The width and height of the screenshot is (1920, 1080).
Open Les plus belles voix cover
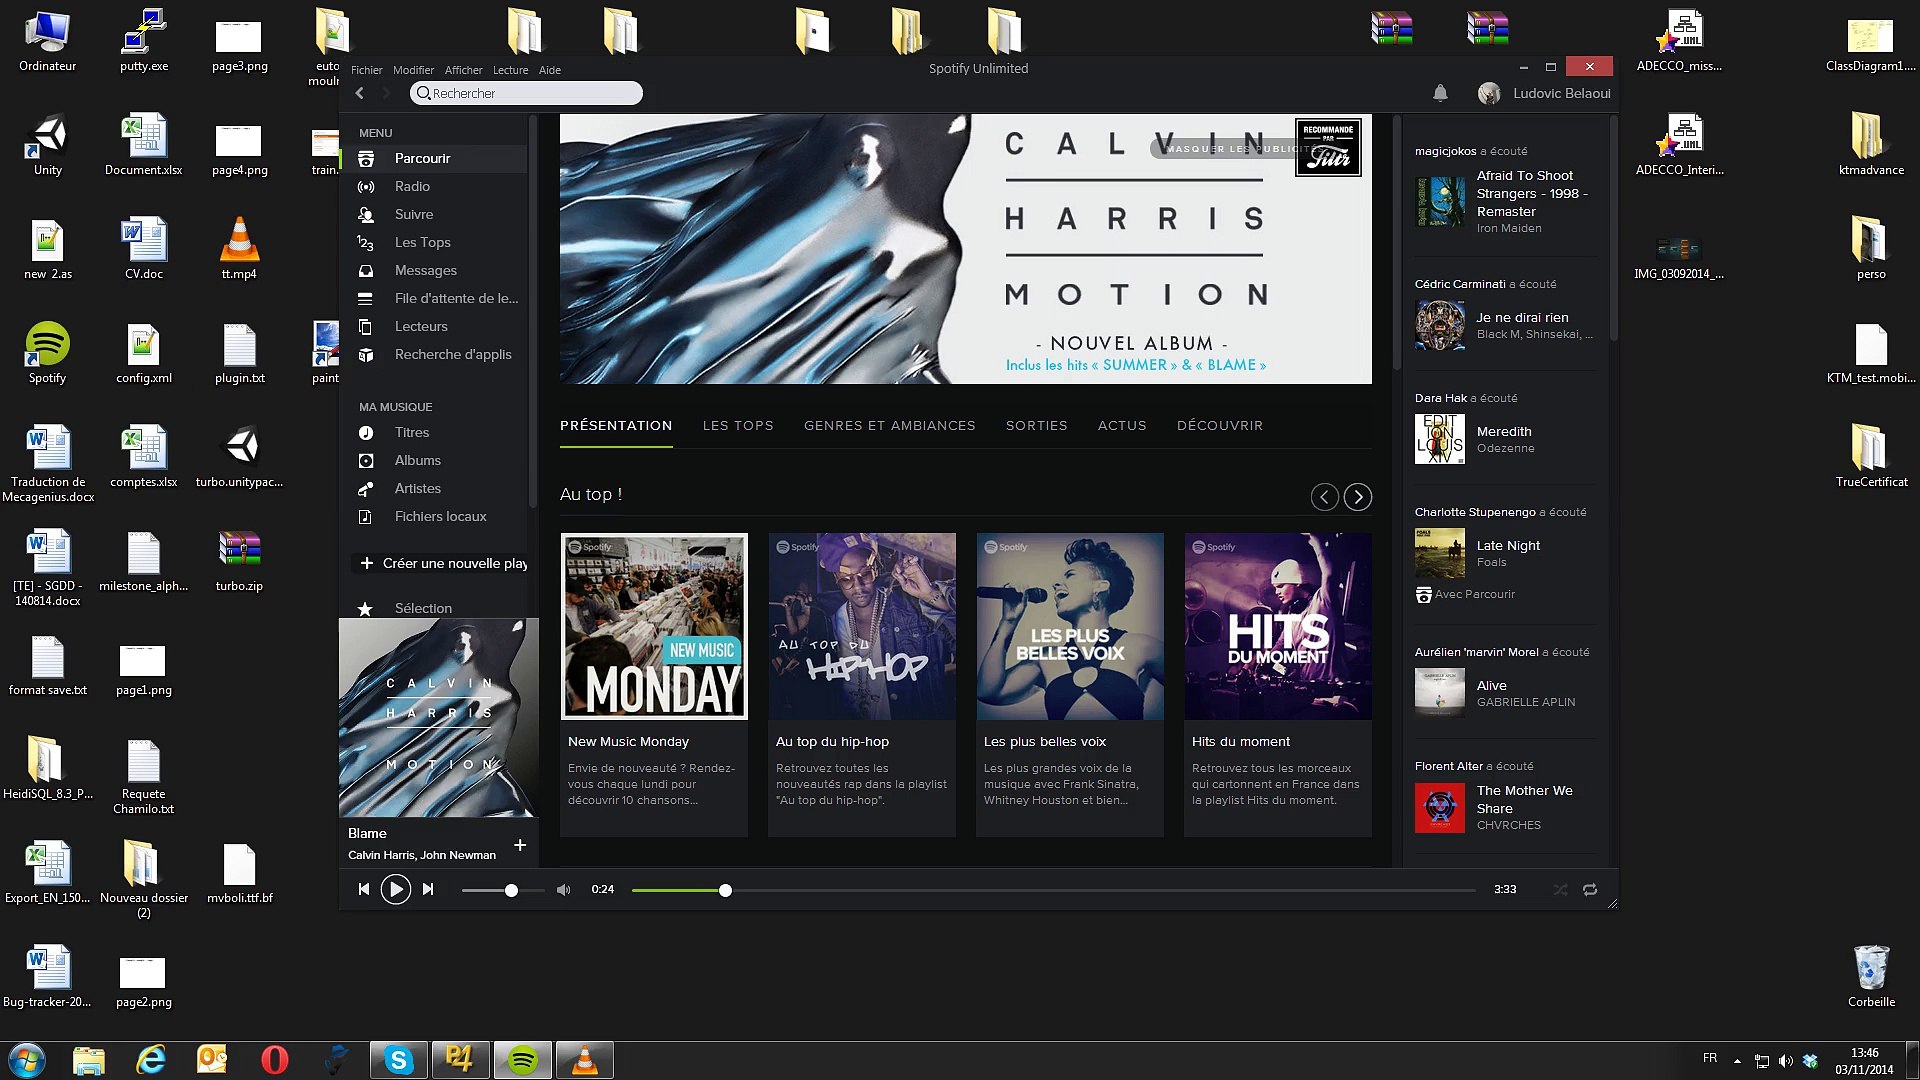tap(1070, 626)
